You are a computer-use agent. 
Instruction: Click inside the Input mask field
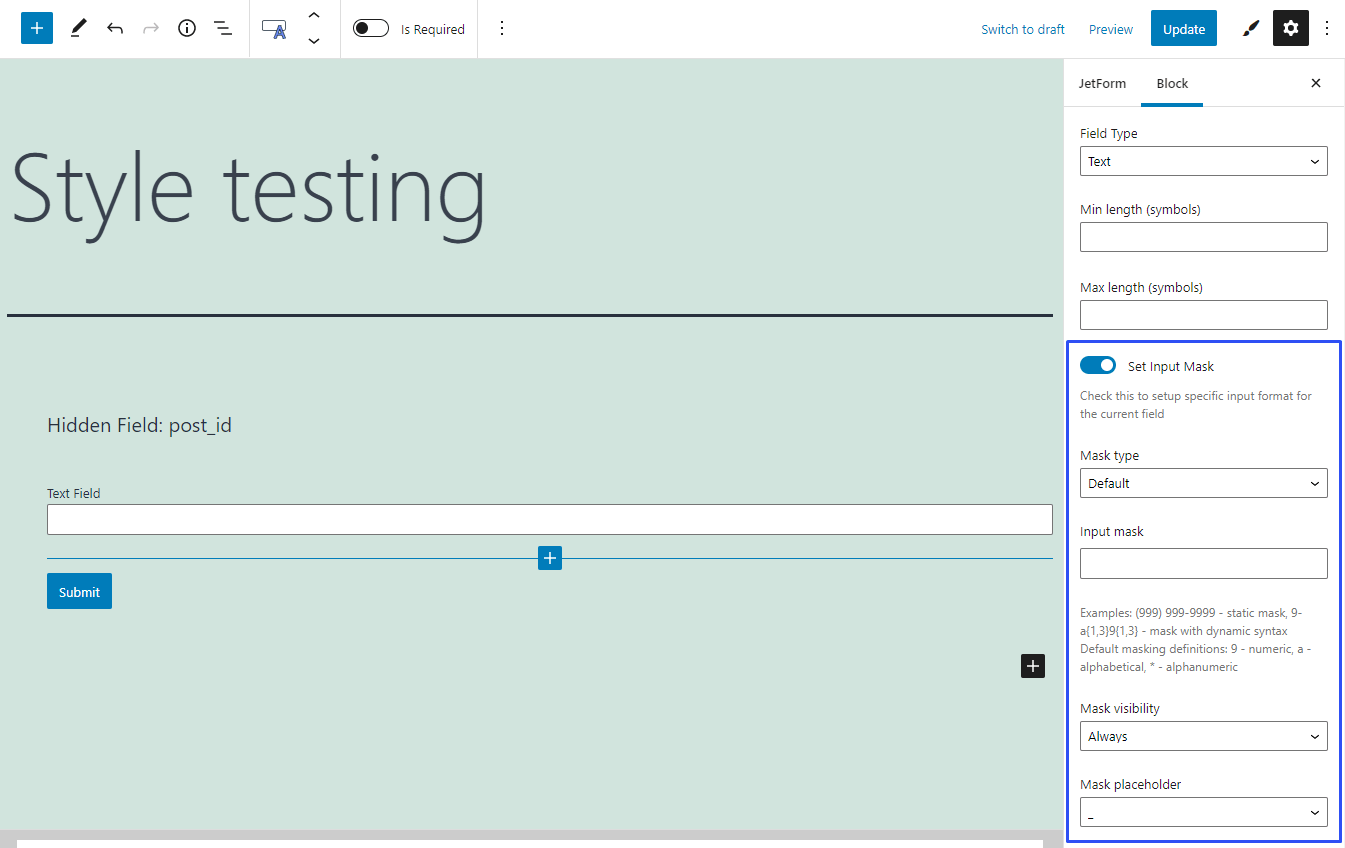pos(1203,563)
